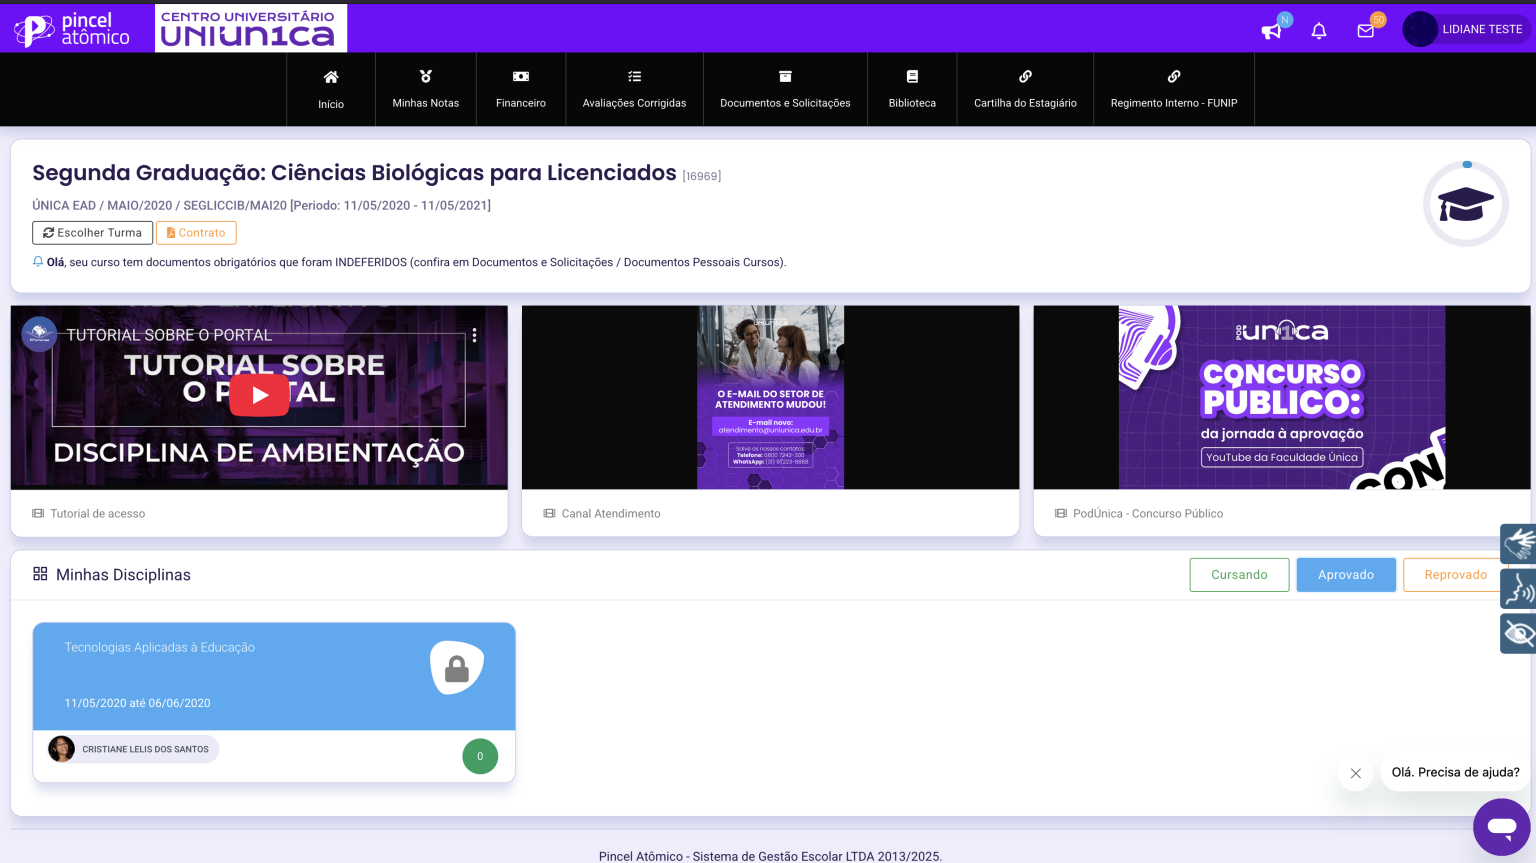Open Escolher Turma selector
Image resolution: width=1536 pixels, height=863 pixels.
(x=92, y=232)
